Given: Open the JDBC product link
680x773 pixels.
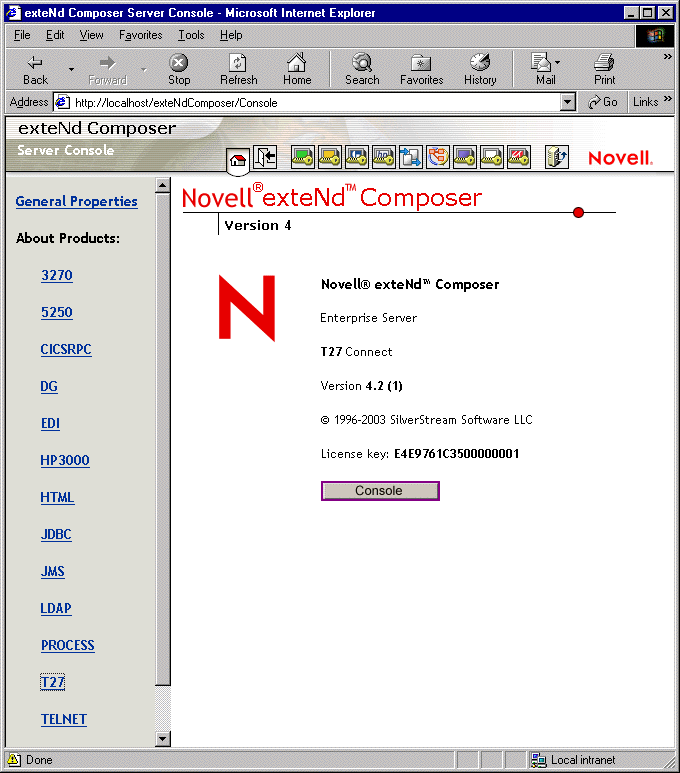Looking at the screenshot, I should coord(56,534).
